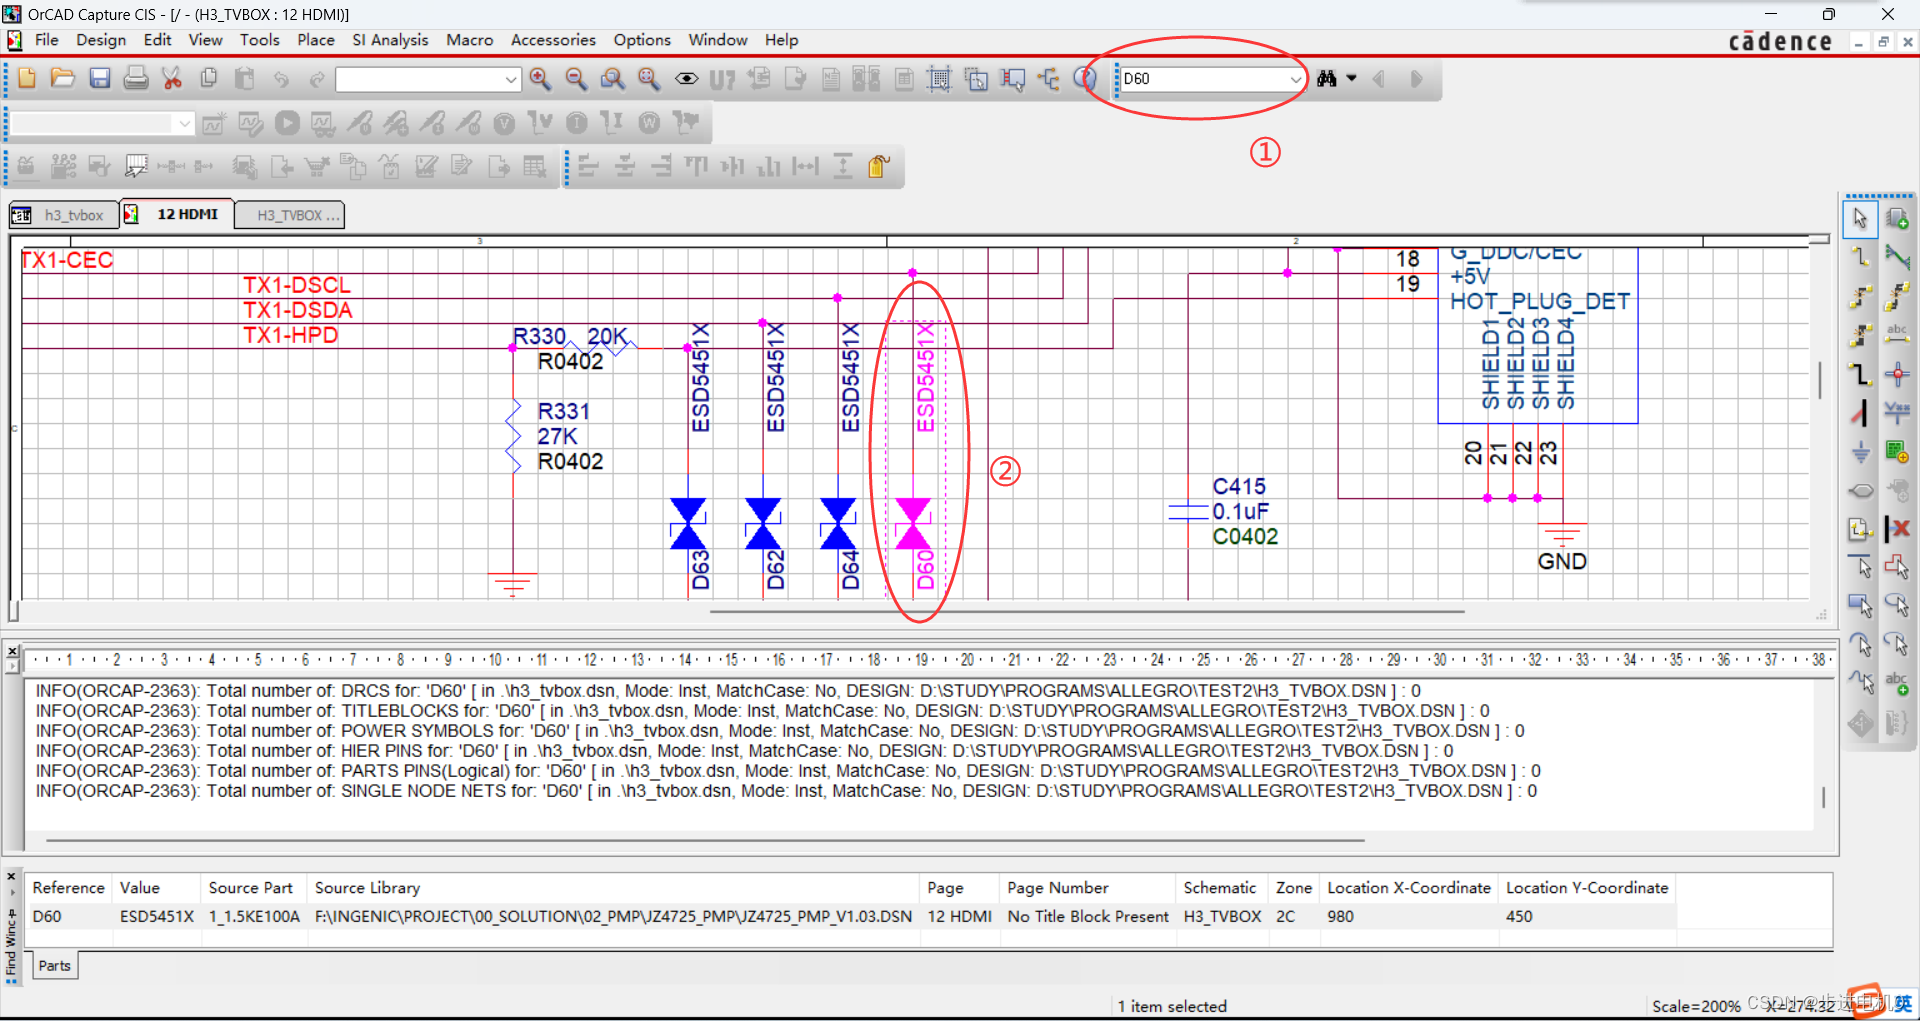This screenshot has height=1021, width=1920.
Task: Open Project Manager hierarchy icon
Action: (1048, 79)
